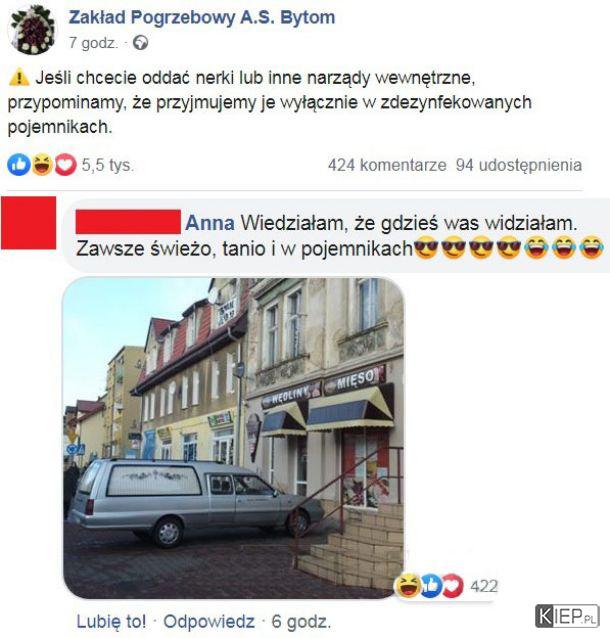
Task: Open the funeral home profile picture
Action: click(x=32, y=30)
